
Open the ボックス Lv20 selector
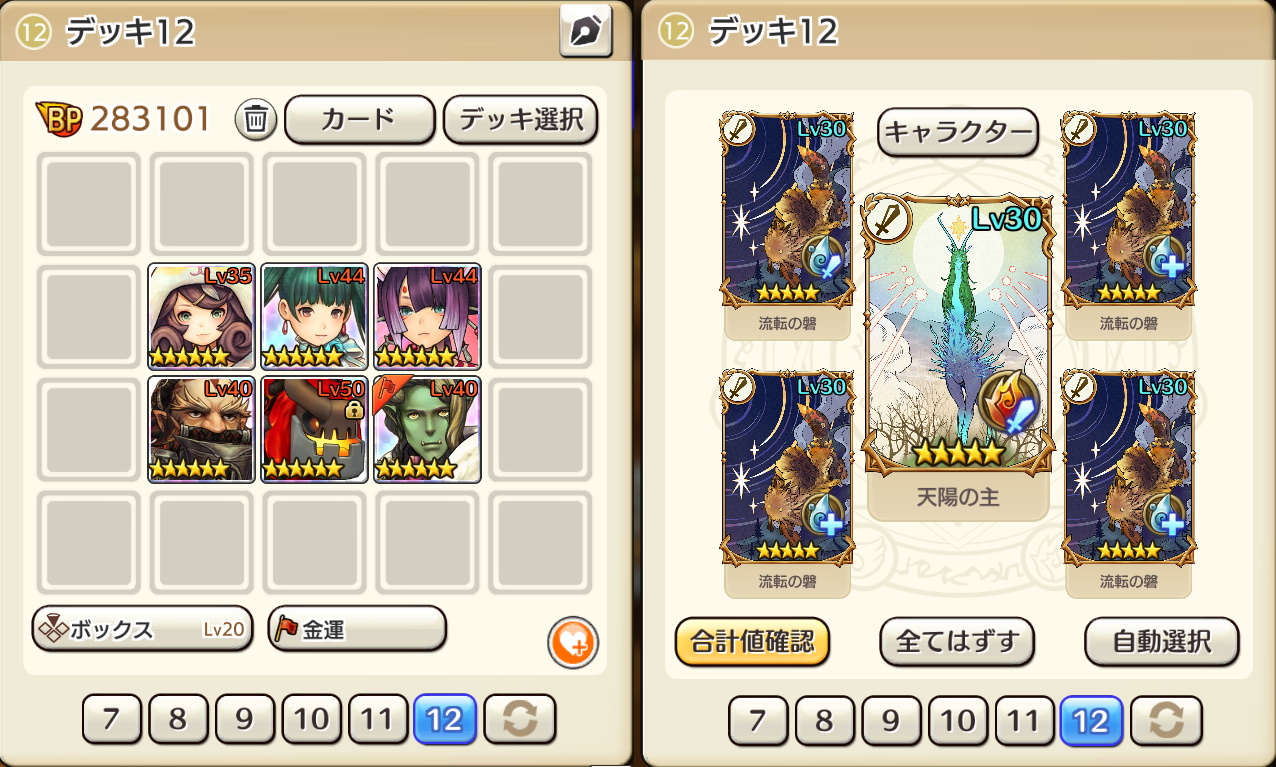coord(142,629)
